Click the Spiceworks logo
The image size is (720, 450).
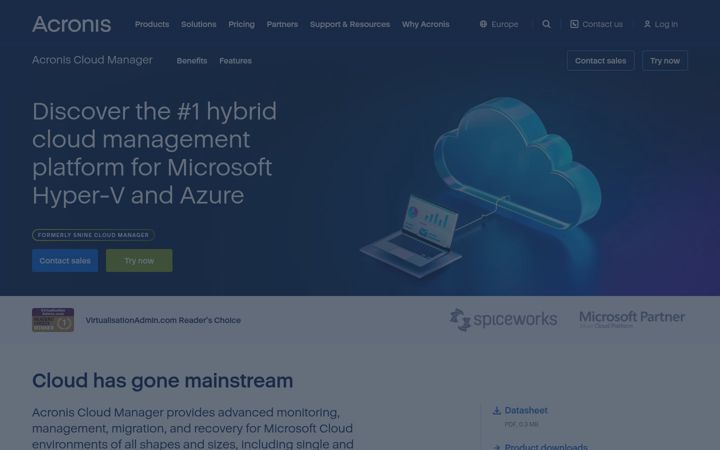click(x=503, y=320)
